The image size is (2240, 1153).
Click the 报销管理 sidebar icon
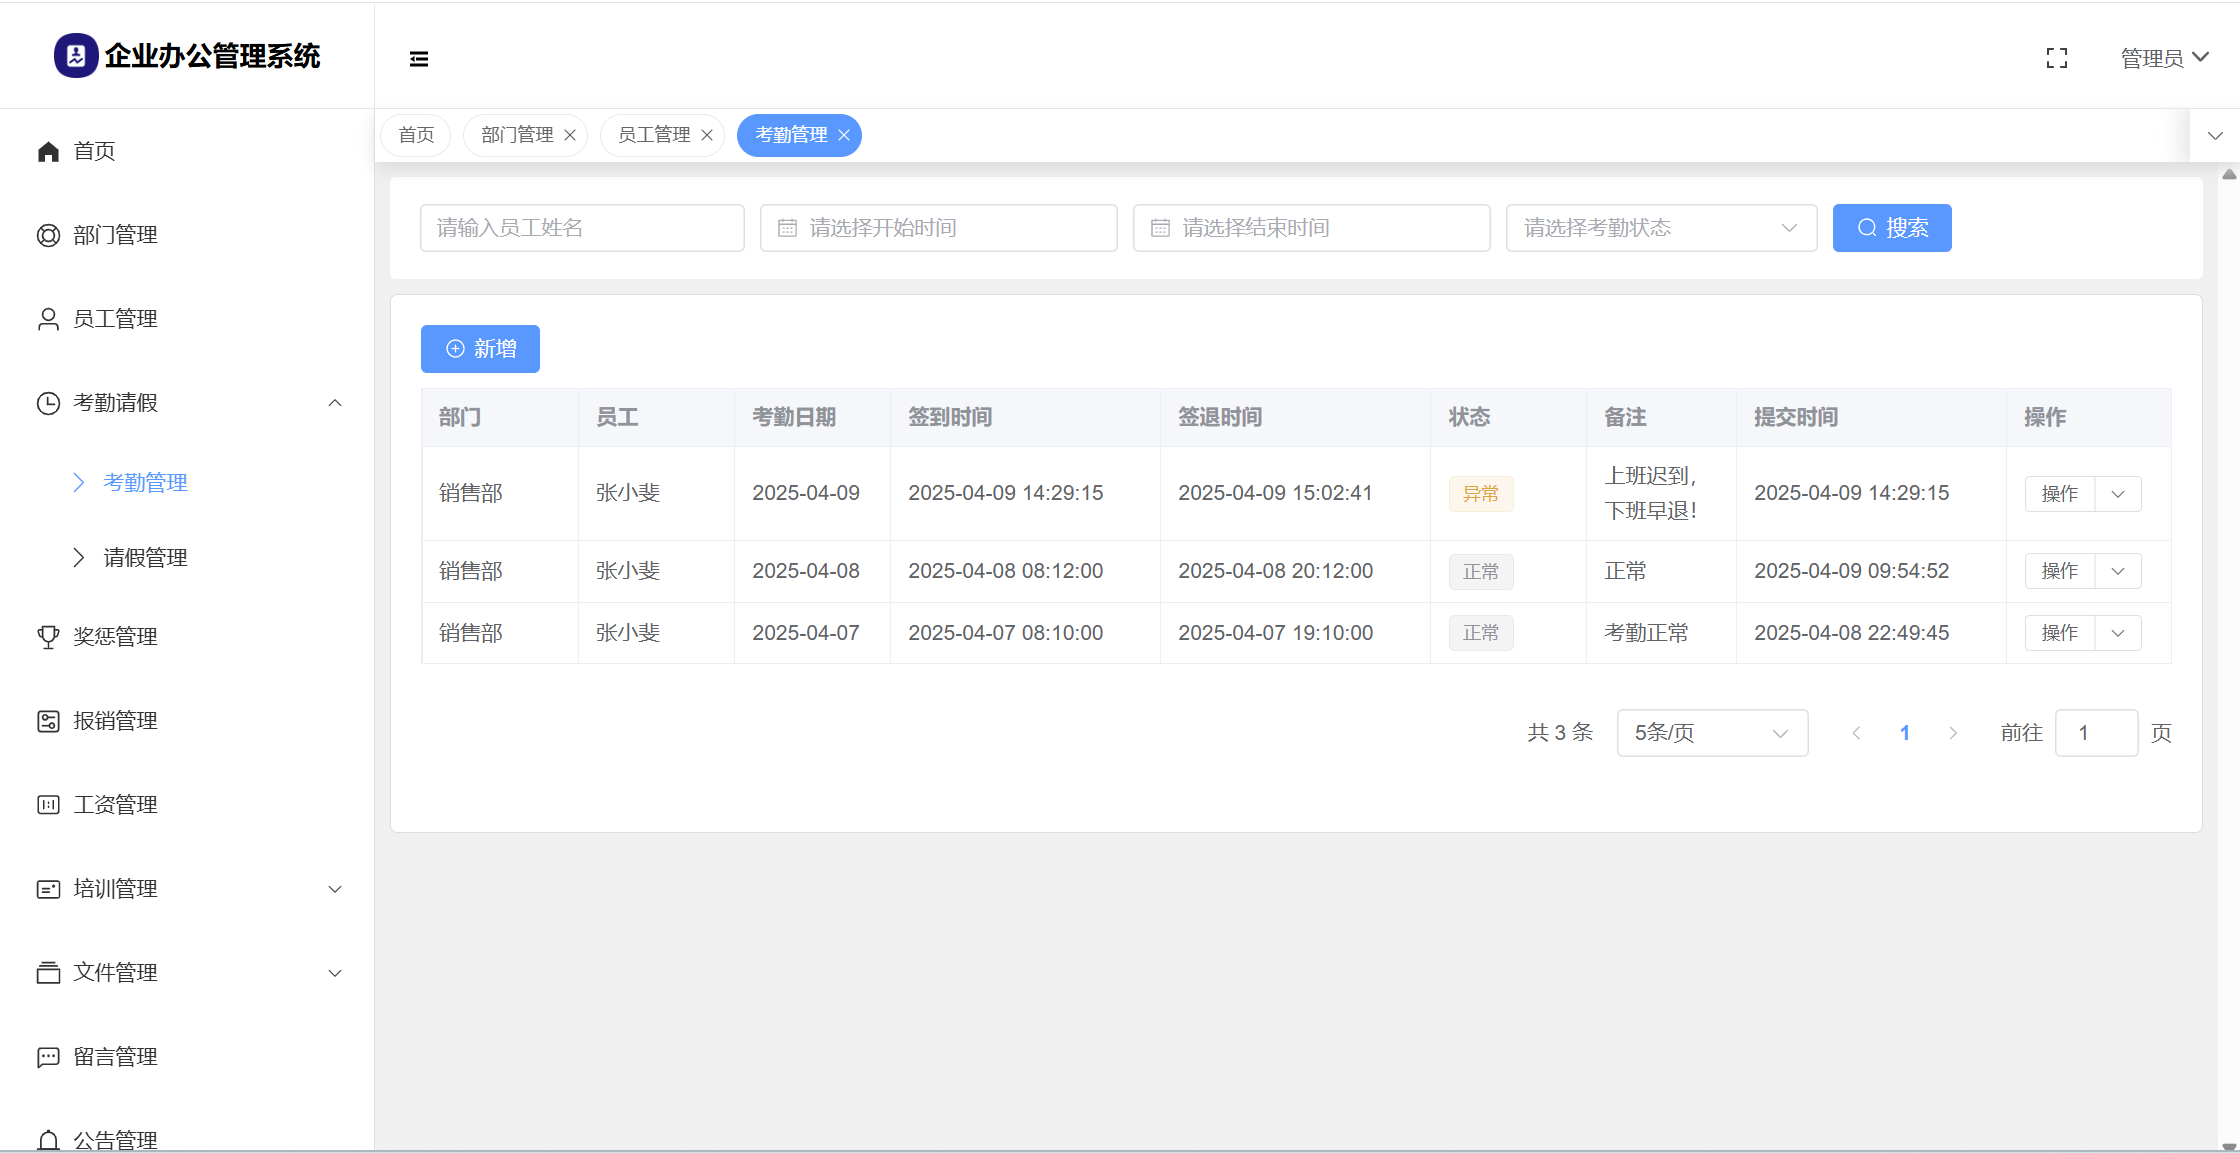tap(48, 721)
